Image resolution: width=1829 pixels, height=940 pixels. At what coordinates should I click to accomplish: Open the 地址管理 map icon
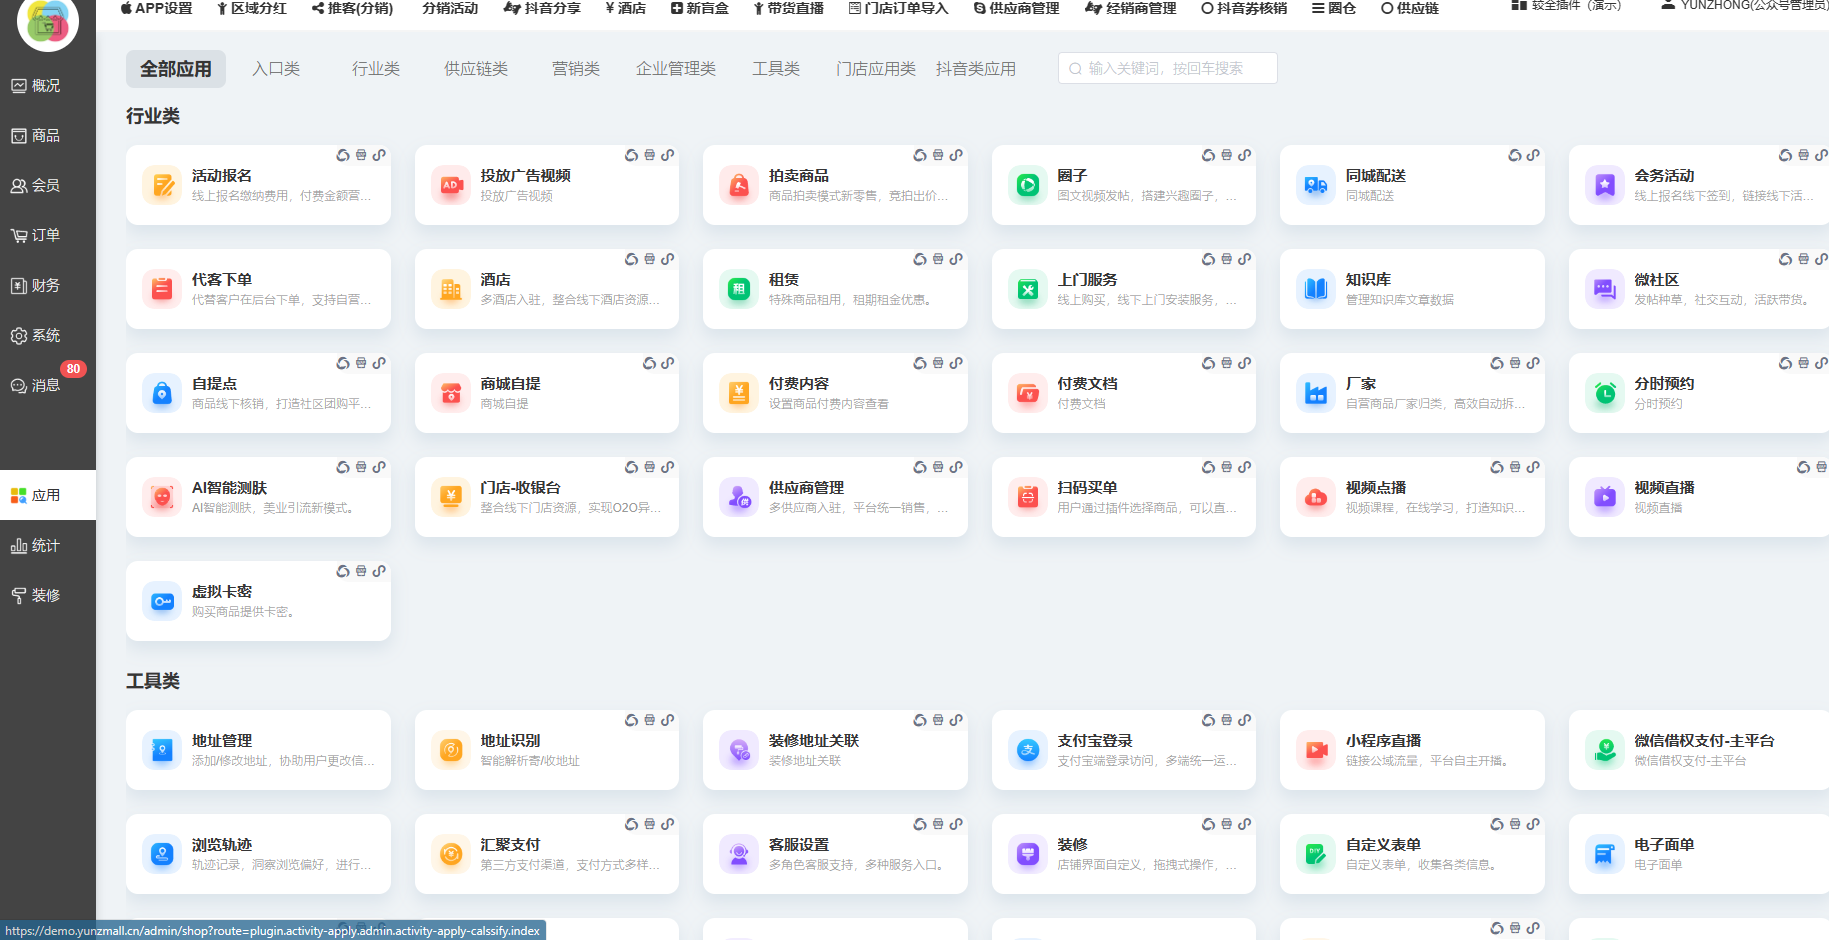coord(162,750)
